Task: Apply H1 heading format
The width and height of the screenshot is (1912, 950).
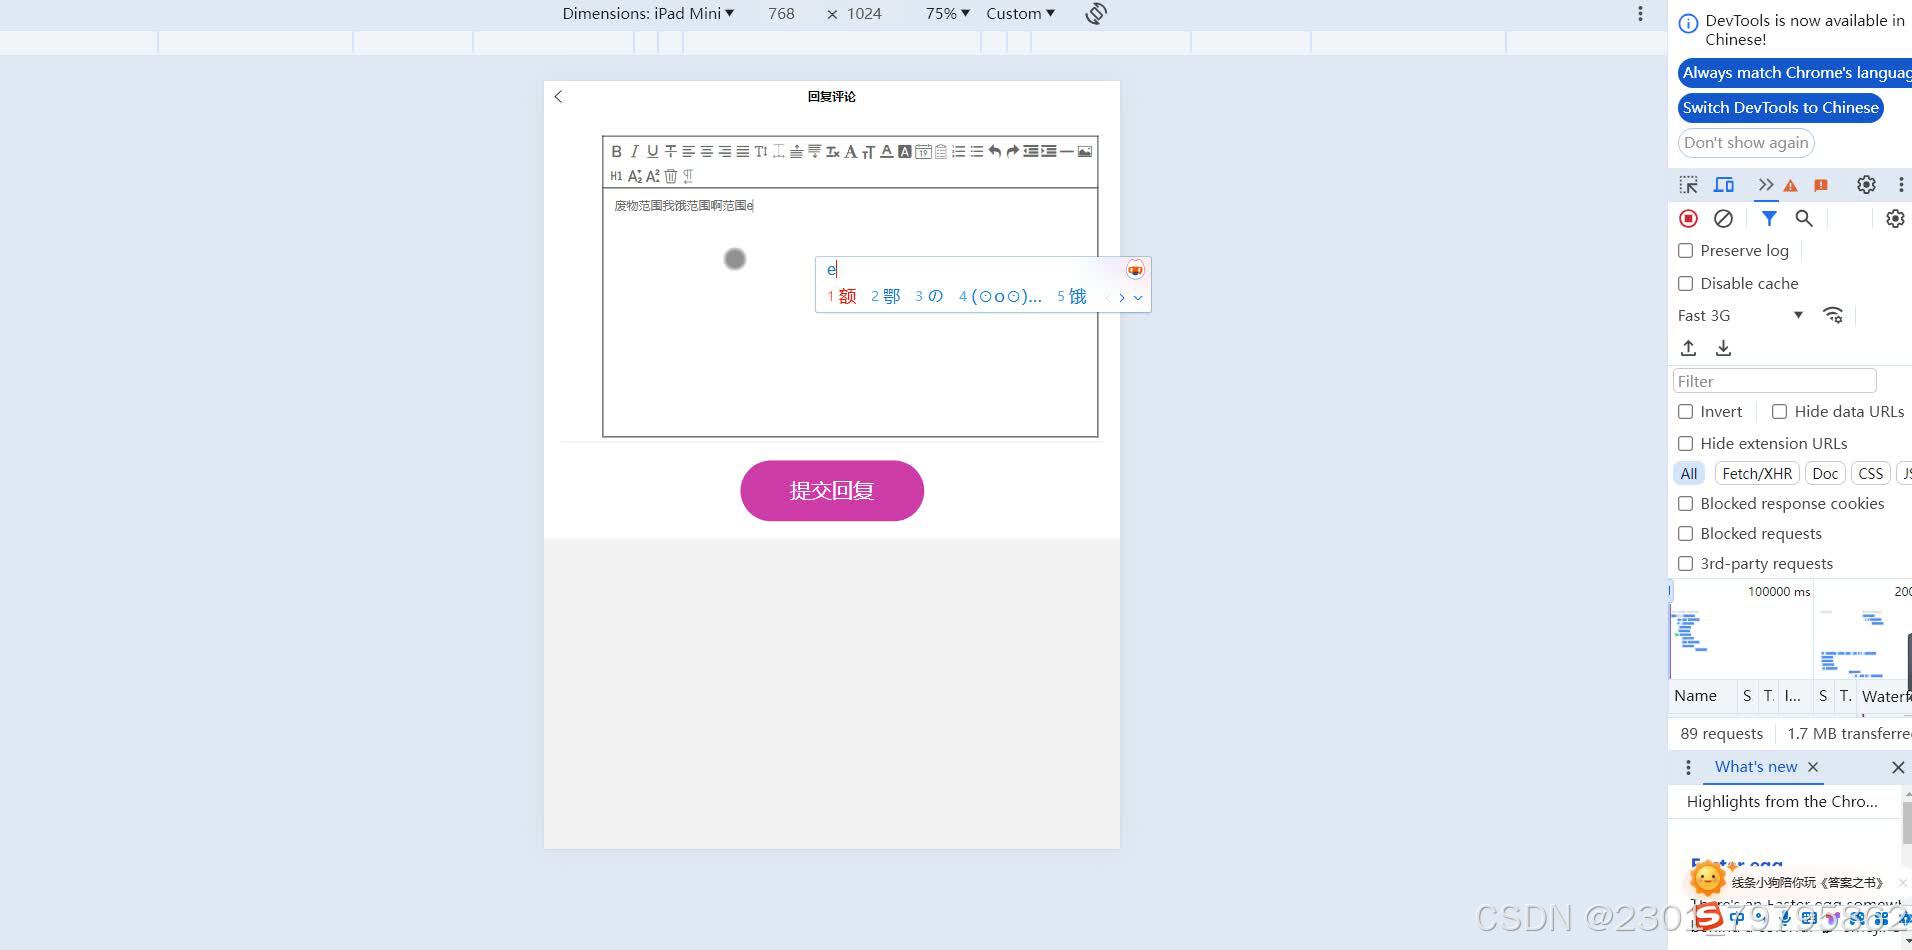Action: pos(616,176)
